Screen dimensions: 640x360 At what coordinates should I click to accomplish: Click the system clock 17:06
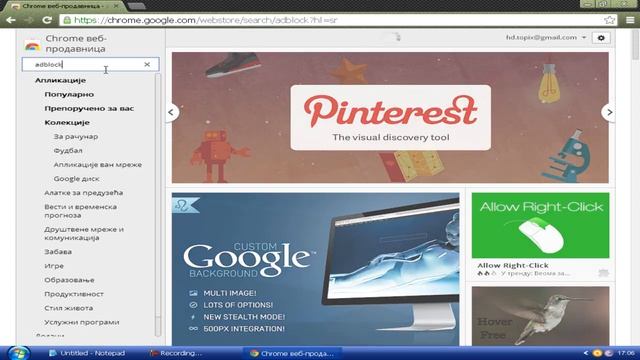click(626, 353)
